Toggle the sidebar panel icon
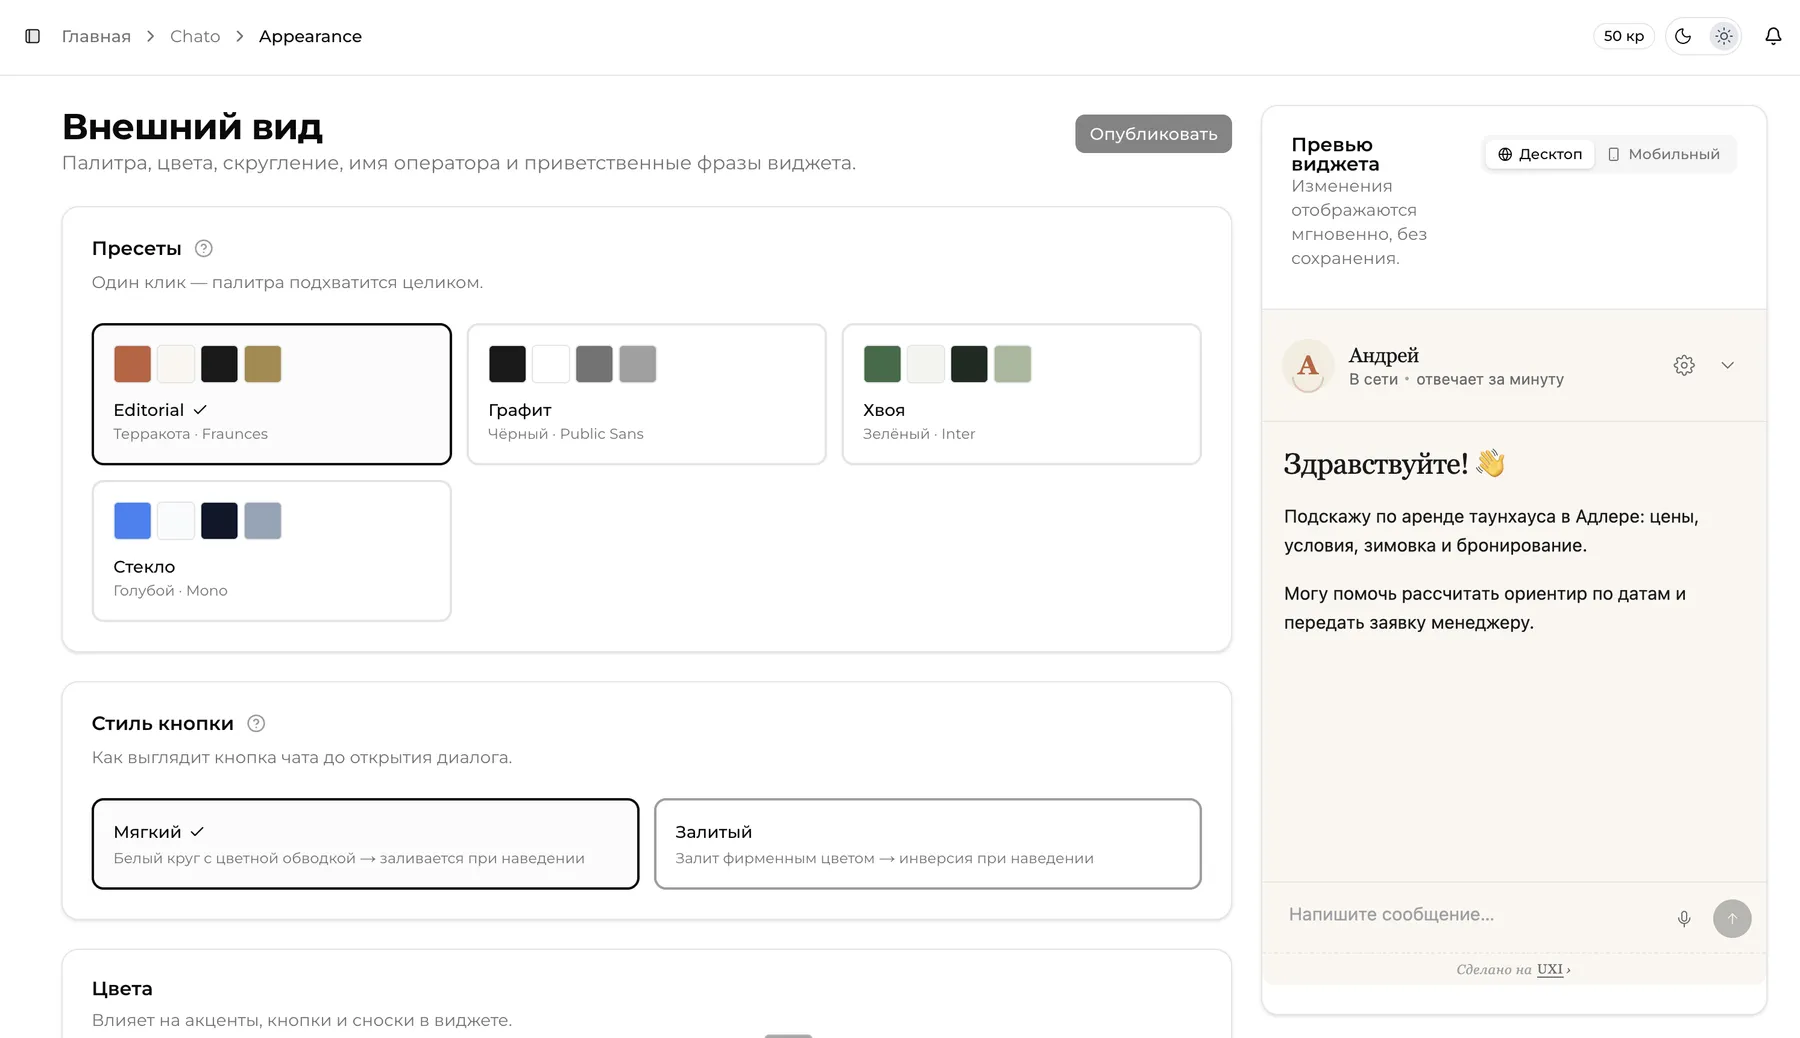Image resolution: width=1800 pixels, height=1038 pixels. pyautogui.click(x=32, y=36)
